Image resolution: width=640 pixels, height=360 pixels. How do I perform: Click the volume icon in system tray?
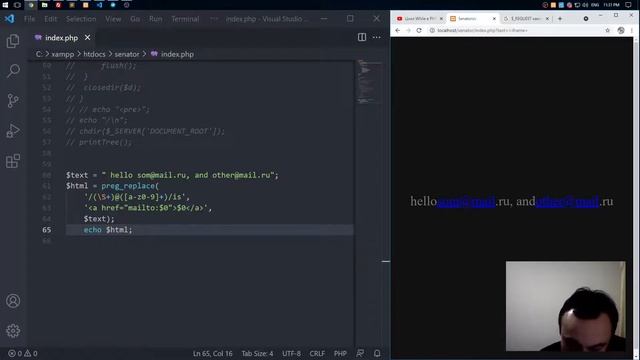[x=585, y=5]
